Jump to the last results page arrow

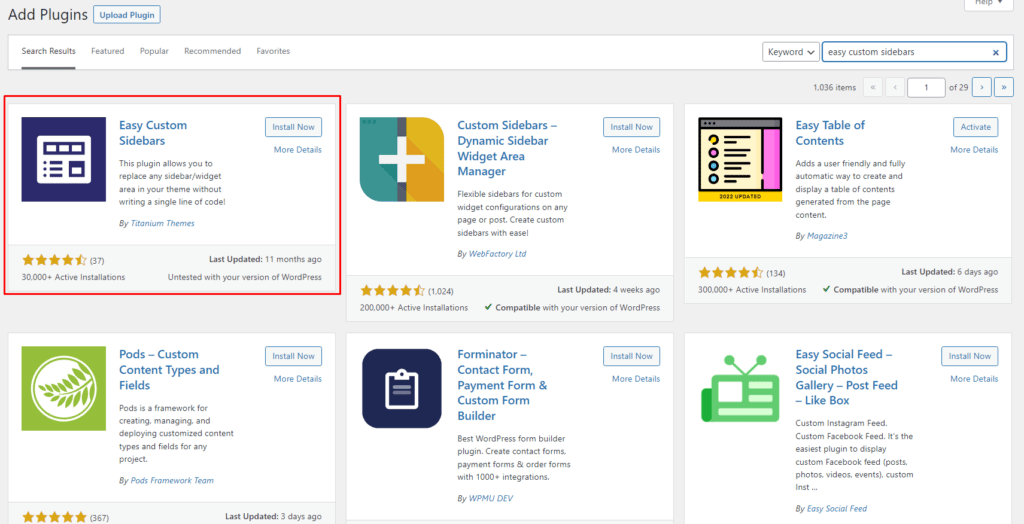[x=1004, y=87]
